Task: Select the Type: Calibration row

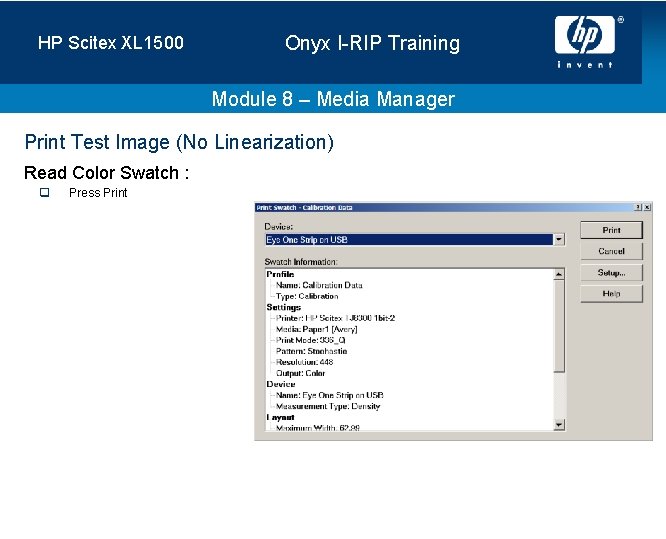Action: (307, 296)
